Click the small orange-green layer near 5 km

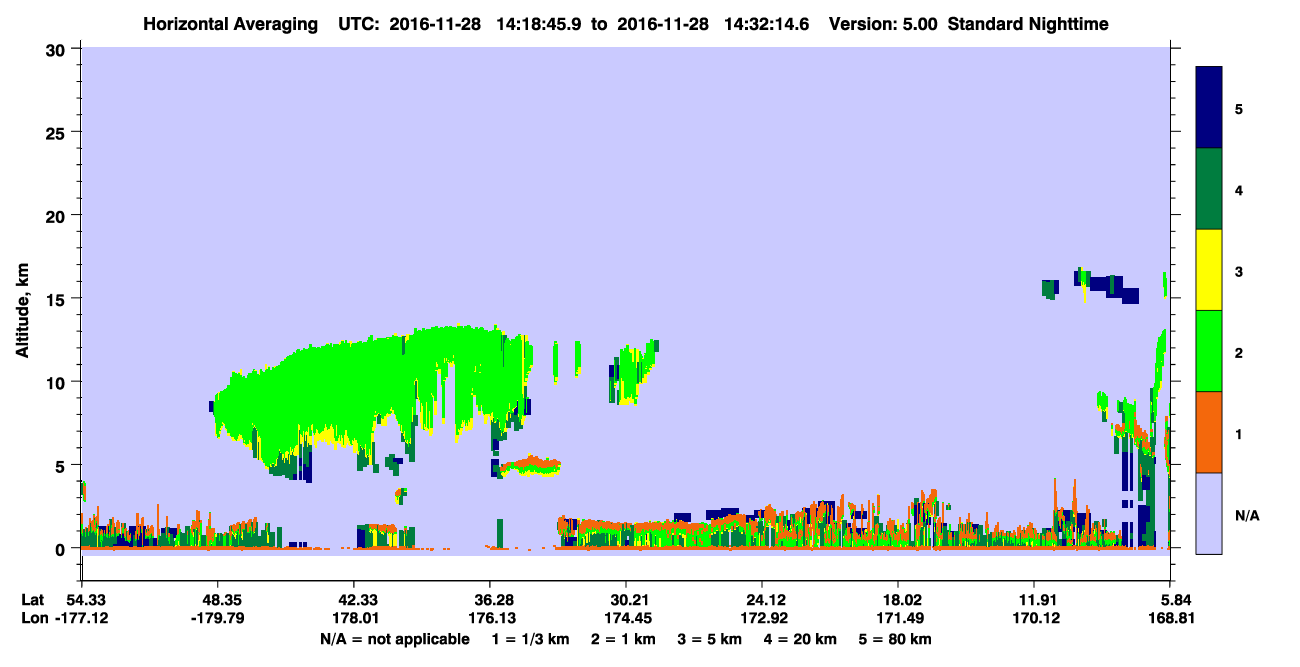coord(530,465)
